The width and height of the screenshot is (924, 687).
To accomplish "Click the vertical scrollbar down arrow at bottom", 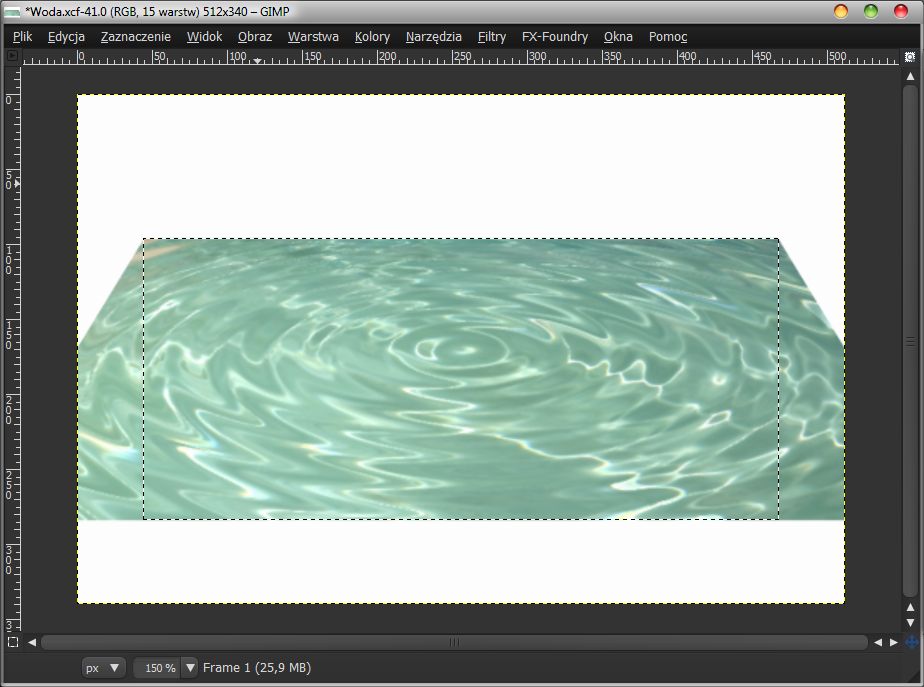I will [910, 623].
